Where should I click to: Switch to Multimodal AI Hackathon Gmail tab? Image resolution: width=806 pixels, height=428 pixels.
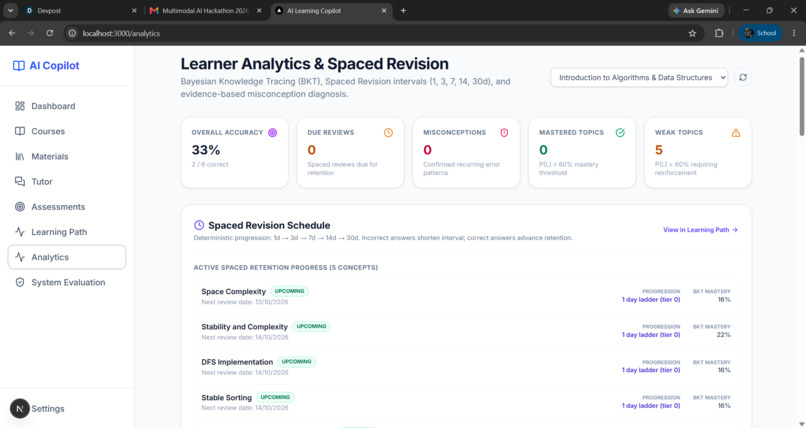pos(205,10)
